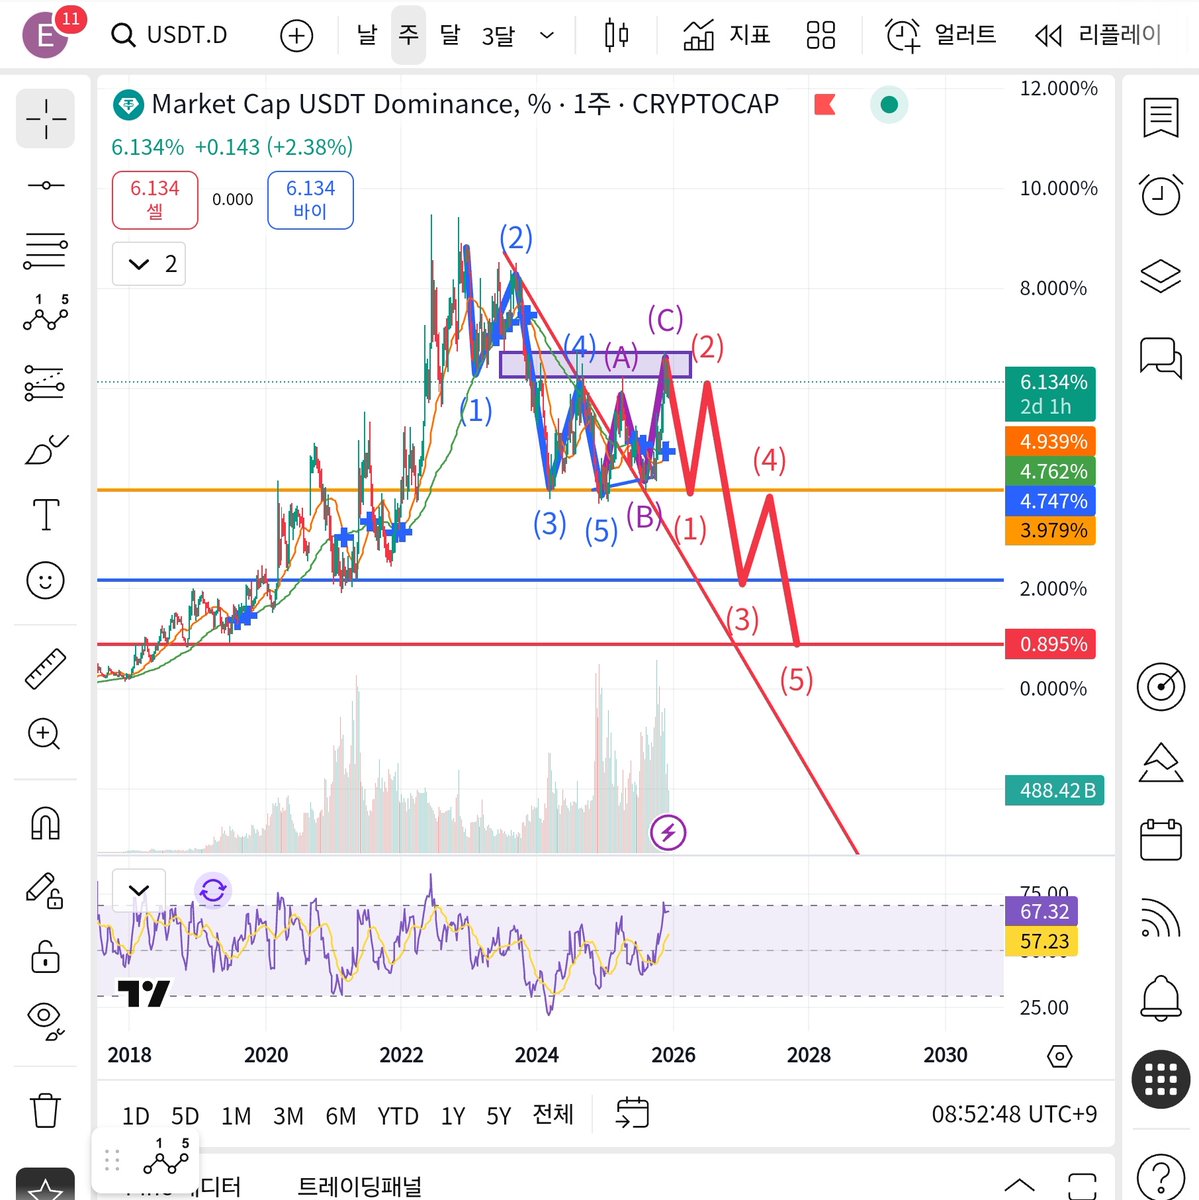Image resolution: width=1199 pixels, height=1200 pixels.
Task: Activate the zoom in tool
Action: (45, 734)
